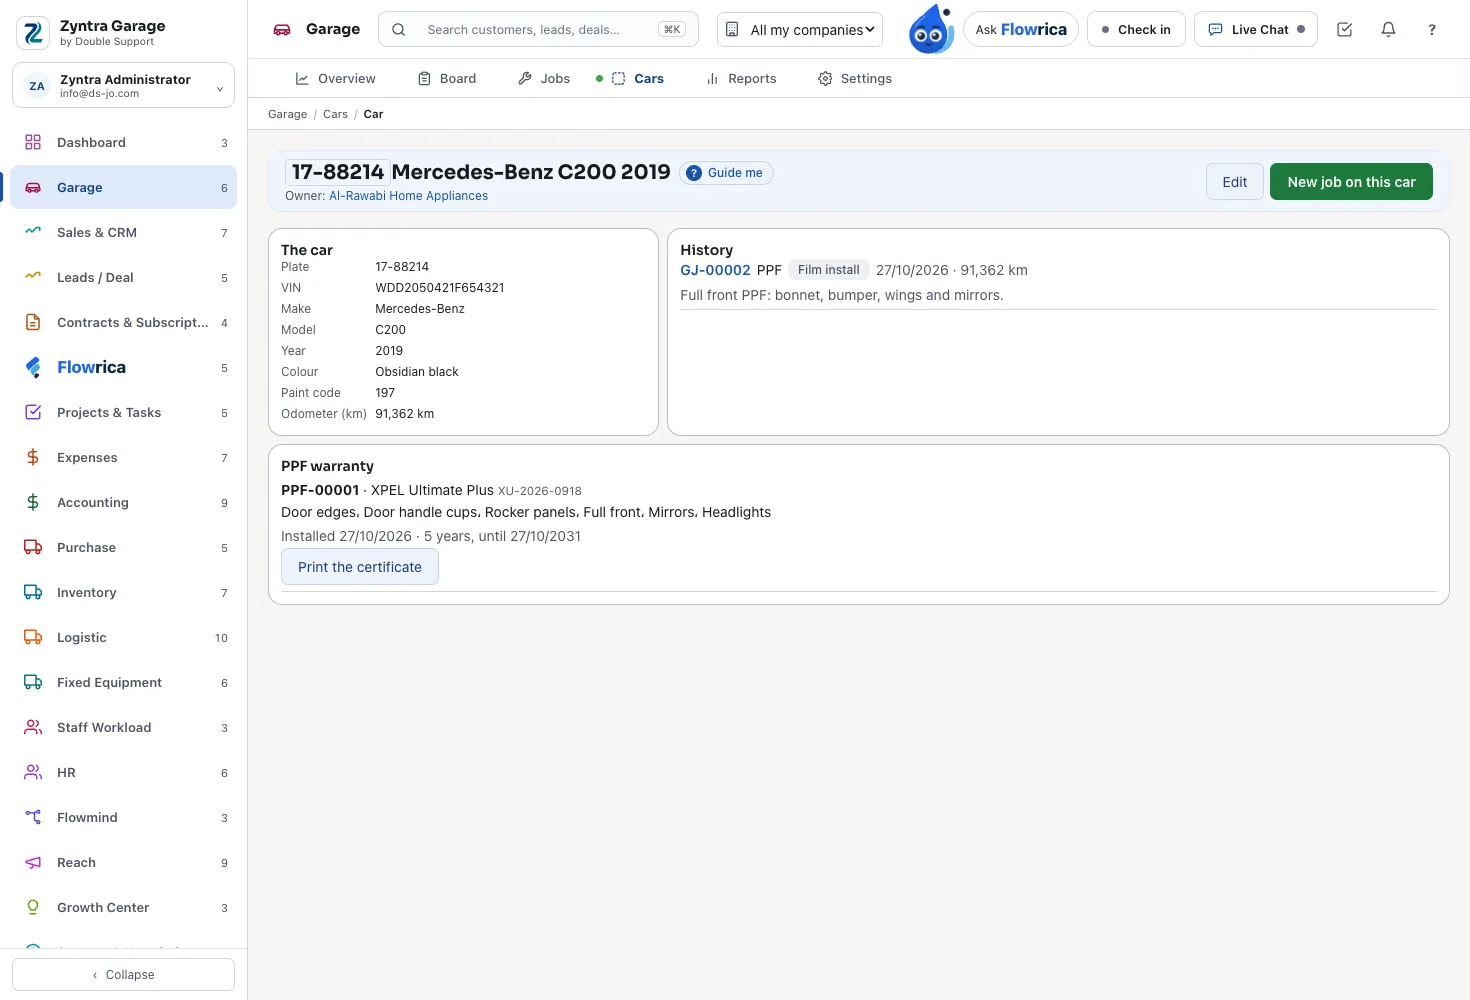The height and width of the screenshot is (1000, 1470).
Task: Switch to the Reports tab
Action: tap(741, 78)
